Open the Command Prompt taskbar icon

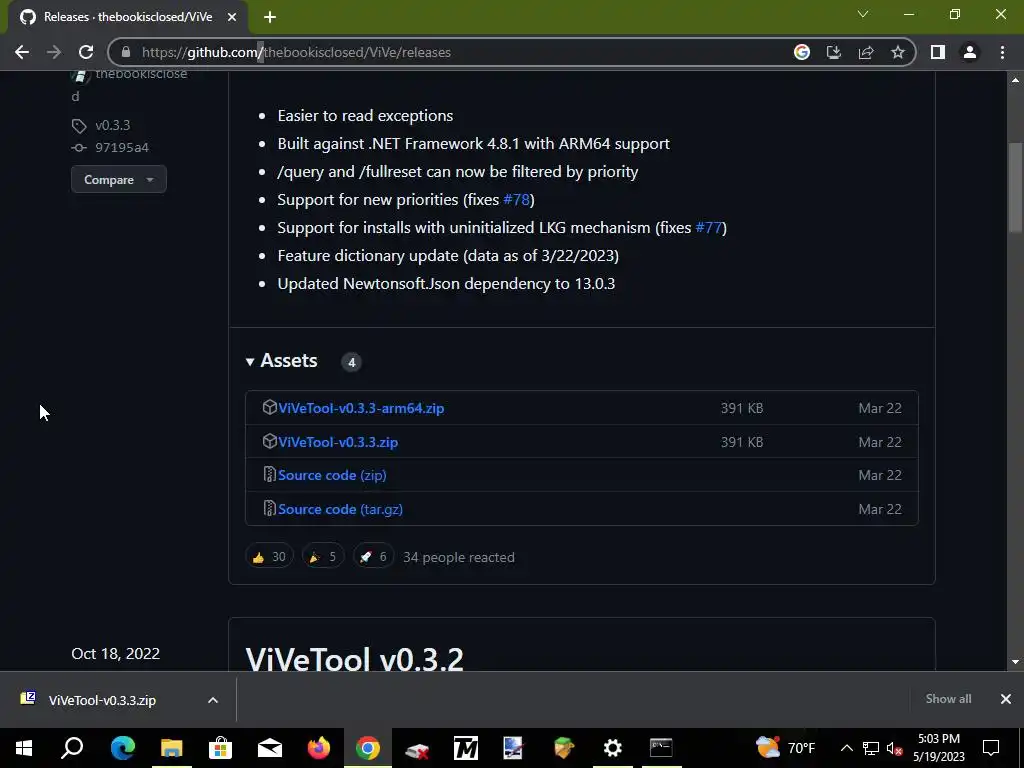click(661, 748)
